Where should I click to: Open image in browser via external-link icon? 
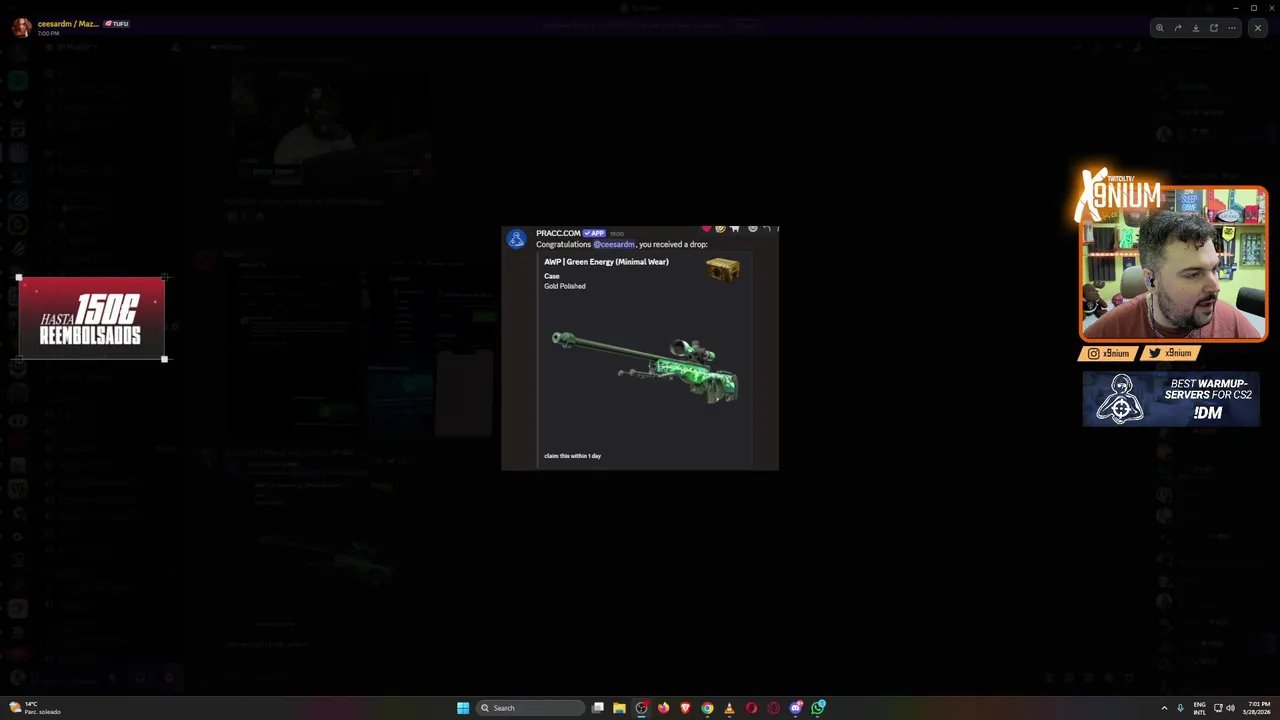1213,28
